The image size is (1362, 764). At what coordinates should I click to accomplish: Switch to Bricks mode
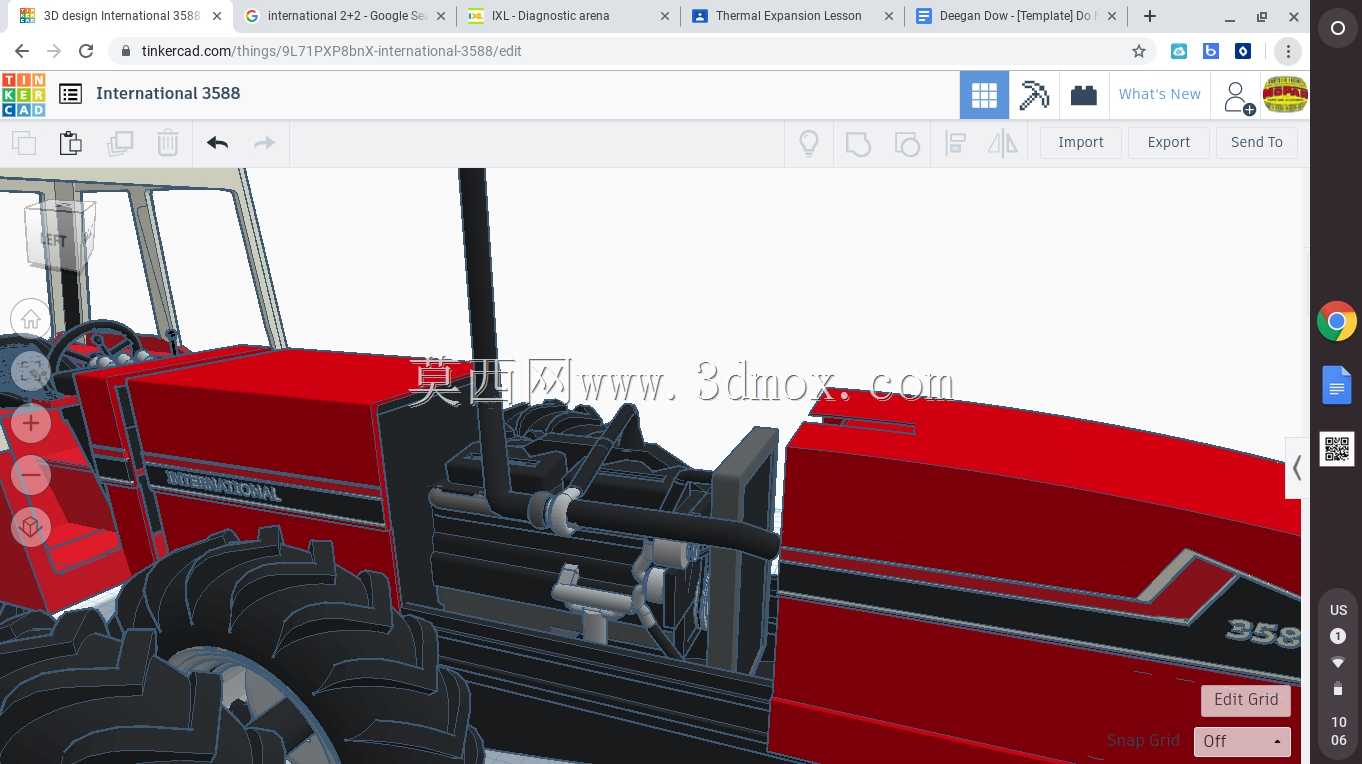(1083, 95)
